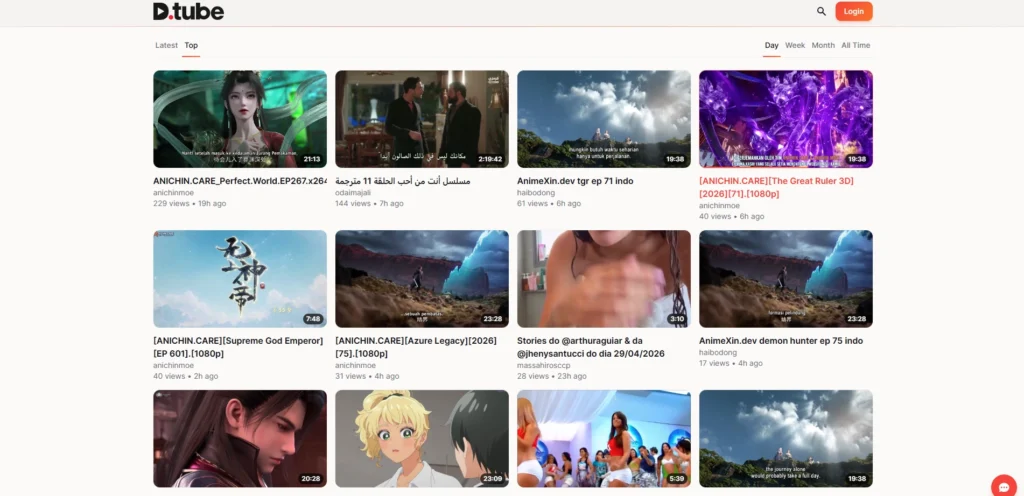Click the Login button

854,11
